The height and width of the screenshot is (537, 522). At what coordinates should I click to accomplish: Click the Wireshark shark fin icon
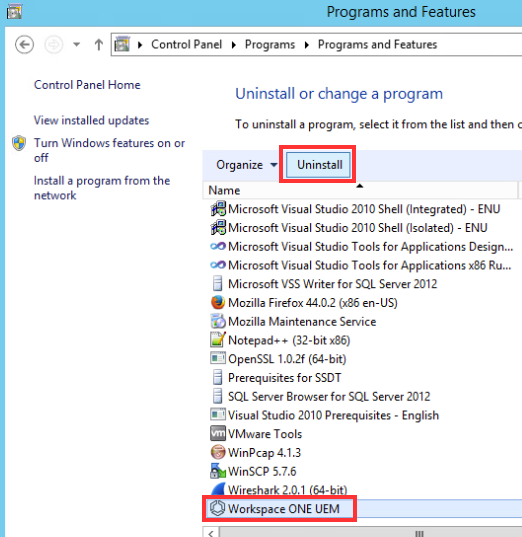218,489
